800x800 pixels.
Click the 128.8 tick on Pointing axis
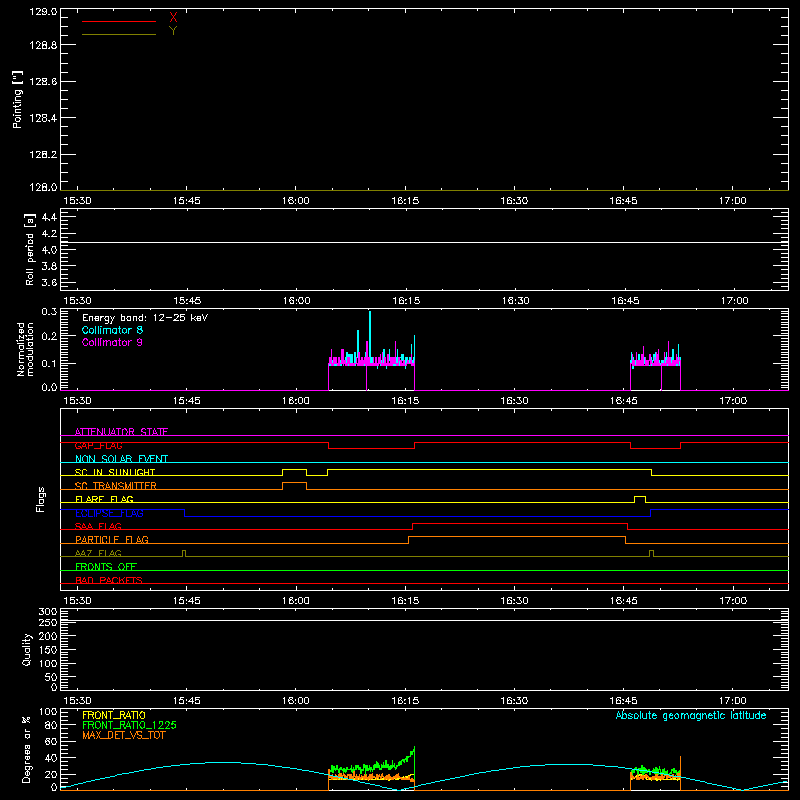pos(43,45)
